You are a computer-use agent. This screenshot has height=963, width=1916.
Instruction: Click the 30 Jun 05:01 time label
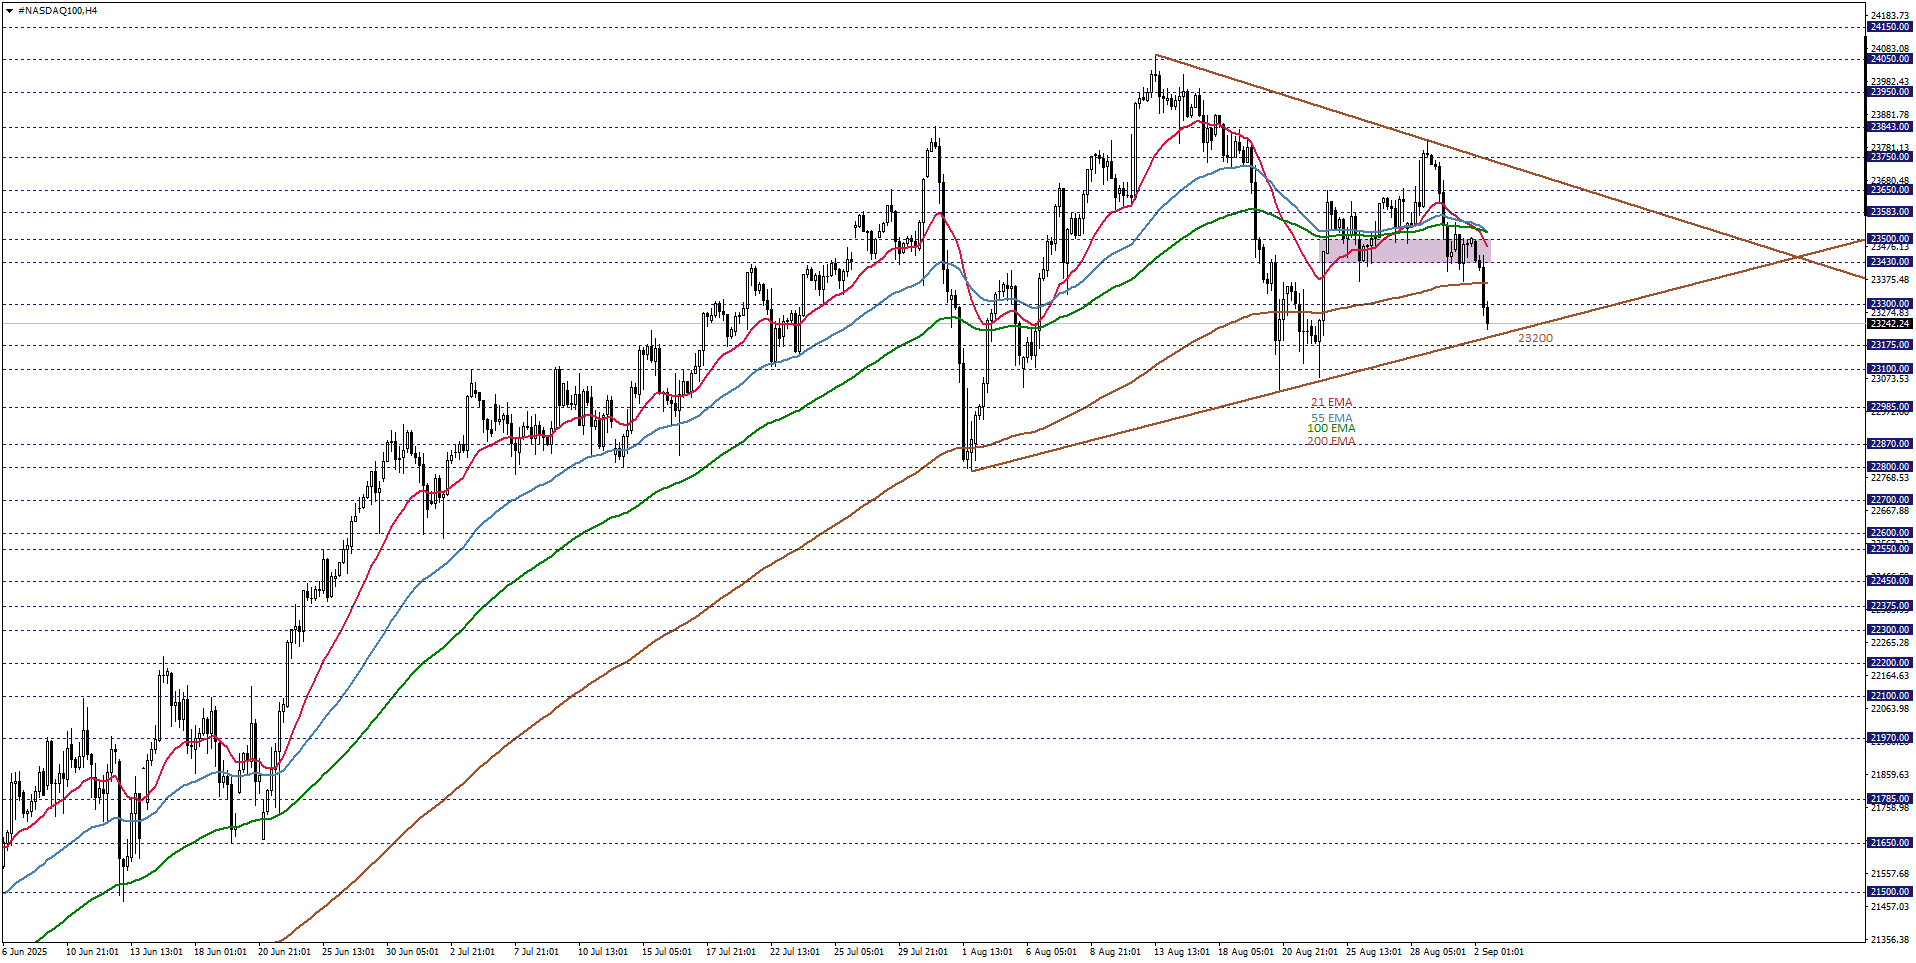click(x=412, y=952)
